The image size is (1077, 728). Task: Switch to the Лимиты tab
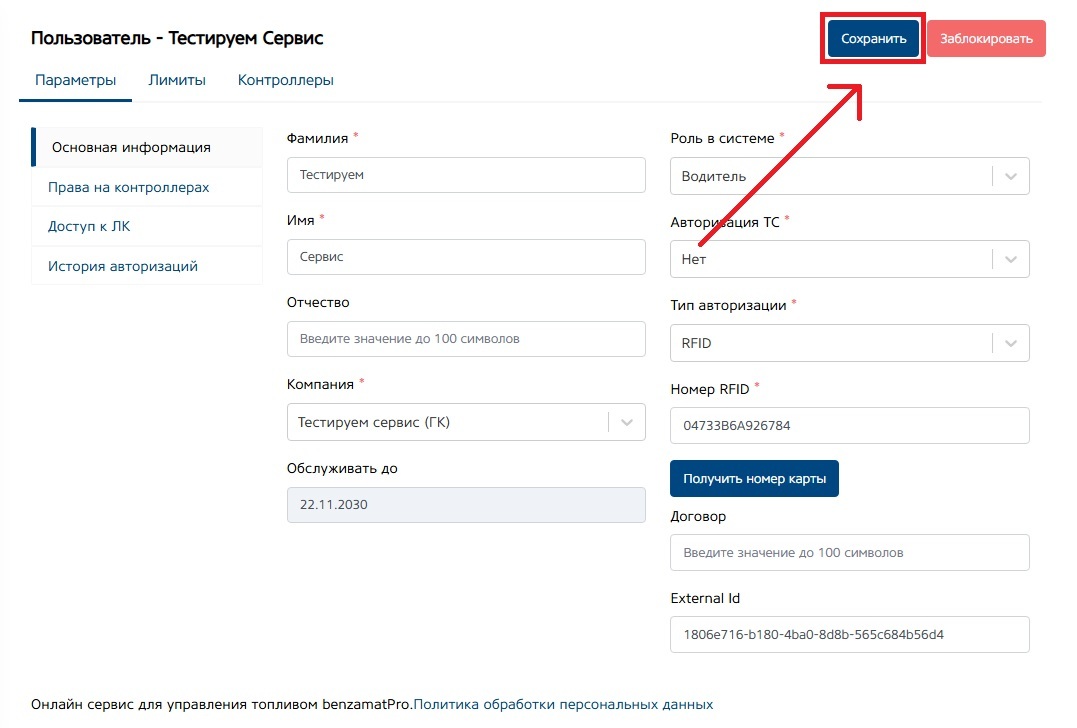pos(177,80)
